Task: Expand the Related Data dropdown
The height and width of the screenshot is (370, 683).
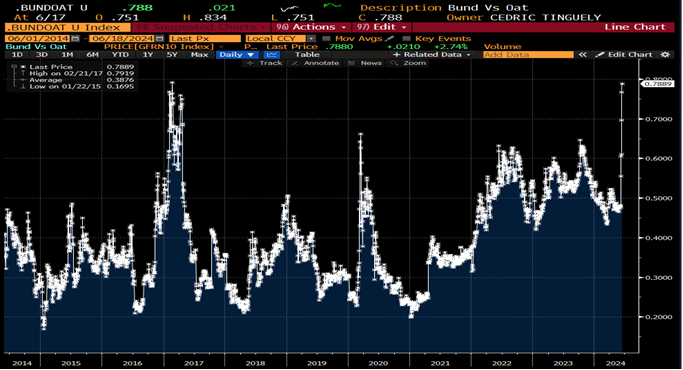Action: (432, 54)
